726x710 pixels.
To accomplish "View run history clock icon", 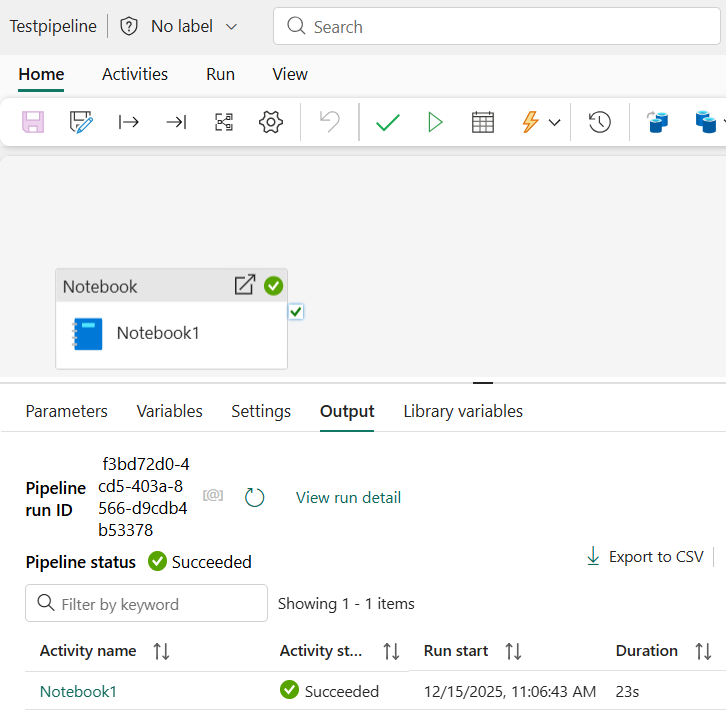I will click(599, 122).
